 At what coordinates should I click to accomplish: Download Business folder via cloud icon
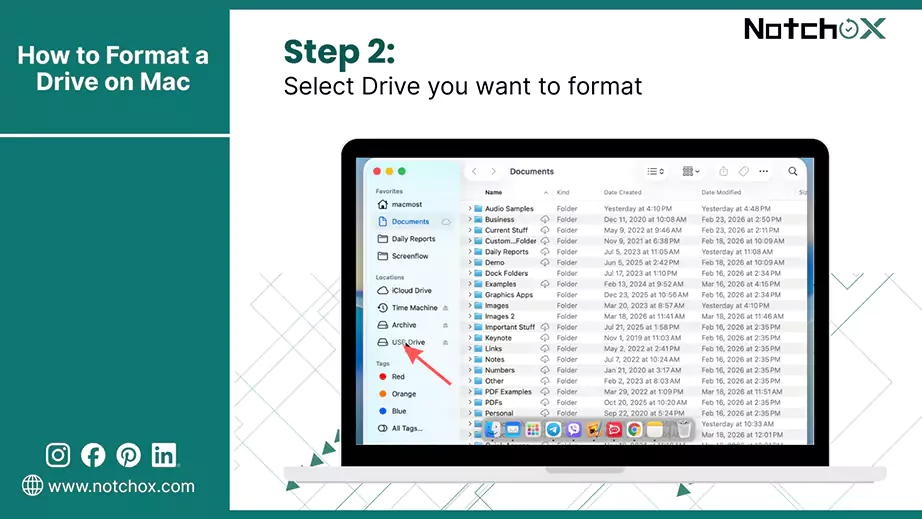pos(544,219)
